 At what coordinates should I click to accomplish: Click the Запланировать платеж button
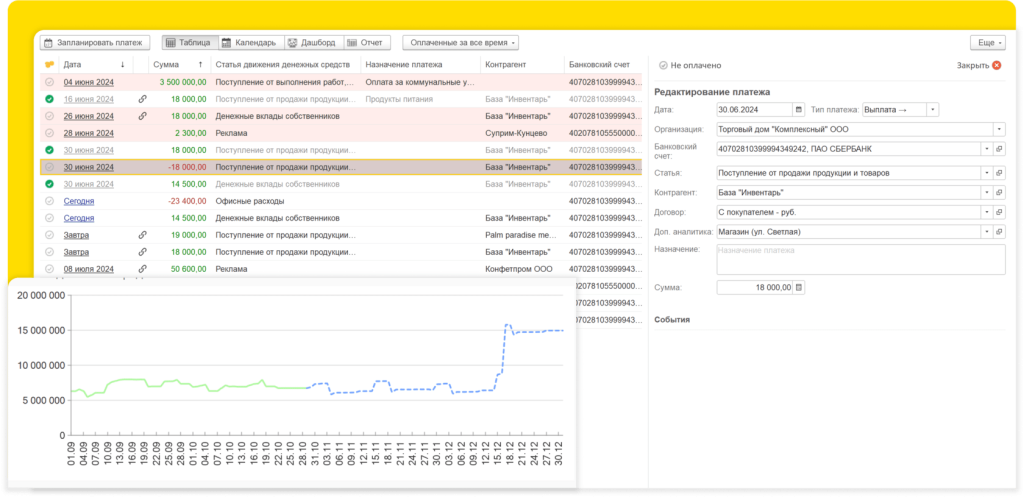(95, 42)
